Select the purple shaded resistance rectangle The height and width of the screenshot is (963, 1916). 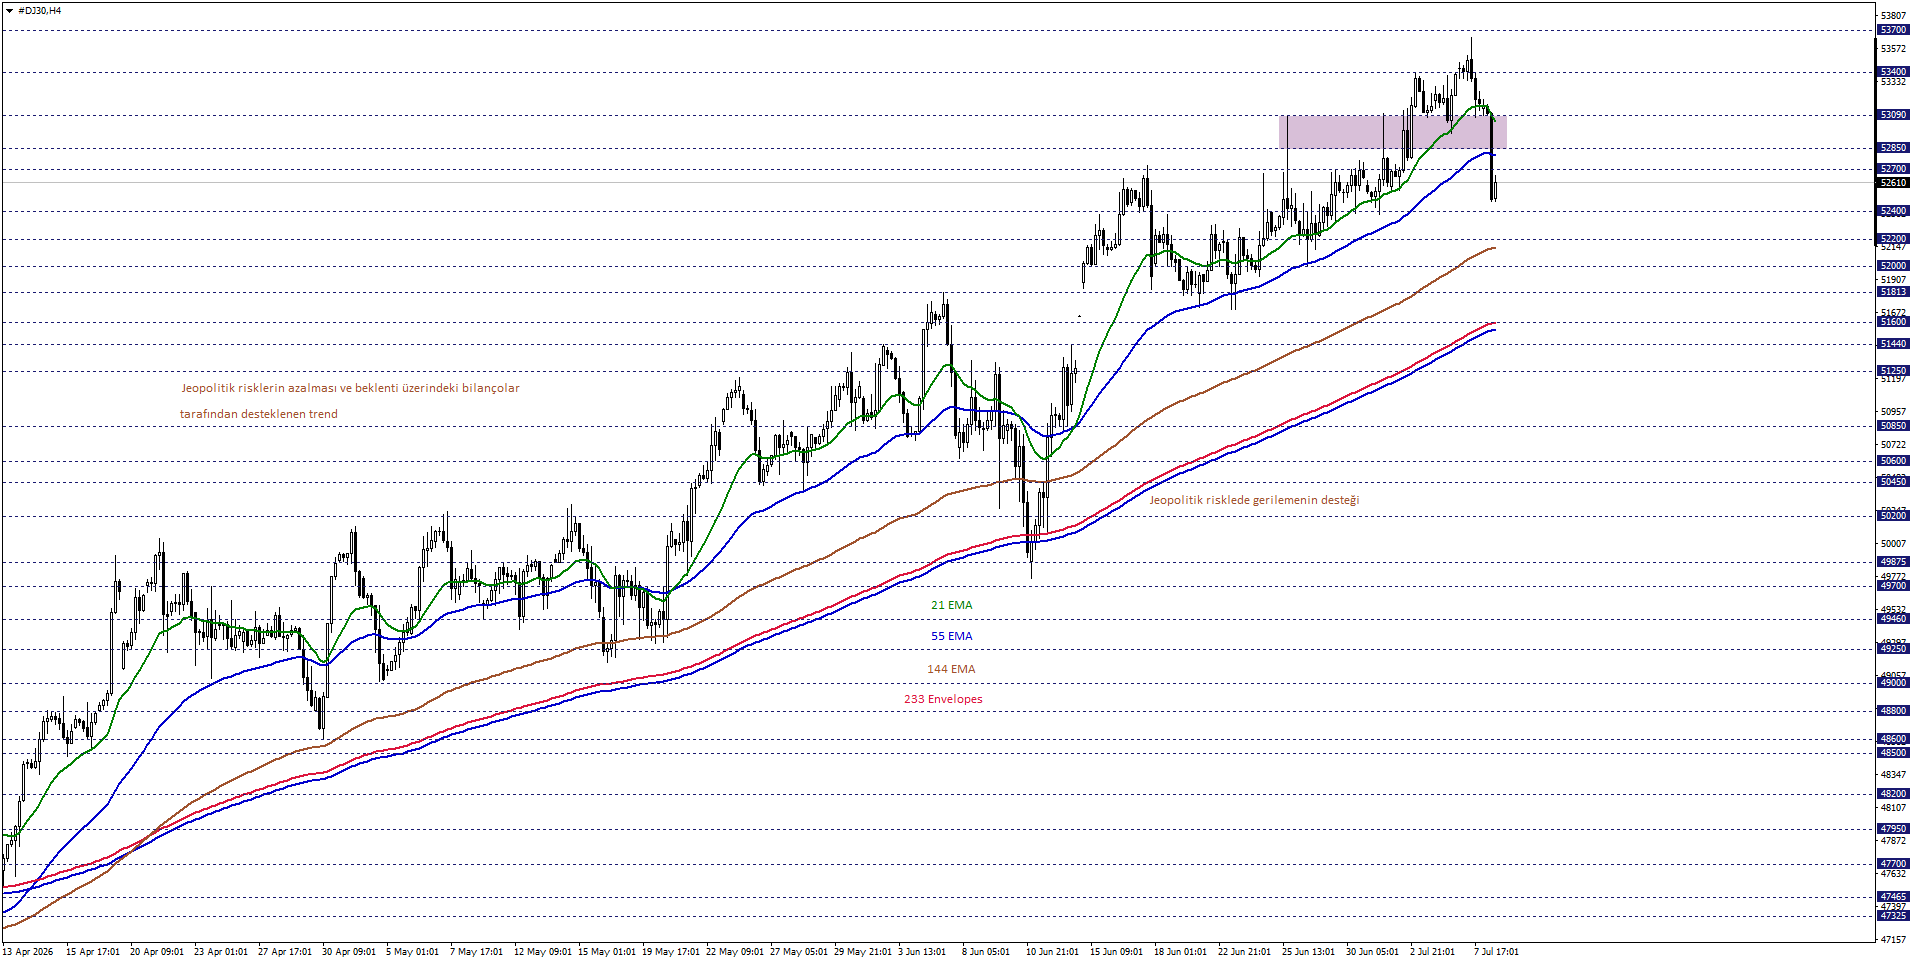[x=1392, y=132]
